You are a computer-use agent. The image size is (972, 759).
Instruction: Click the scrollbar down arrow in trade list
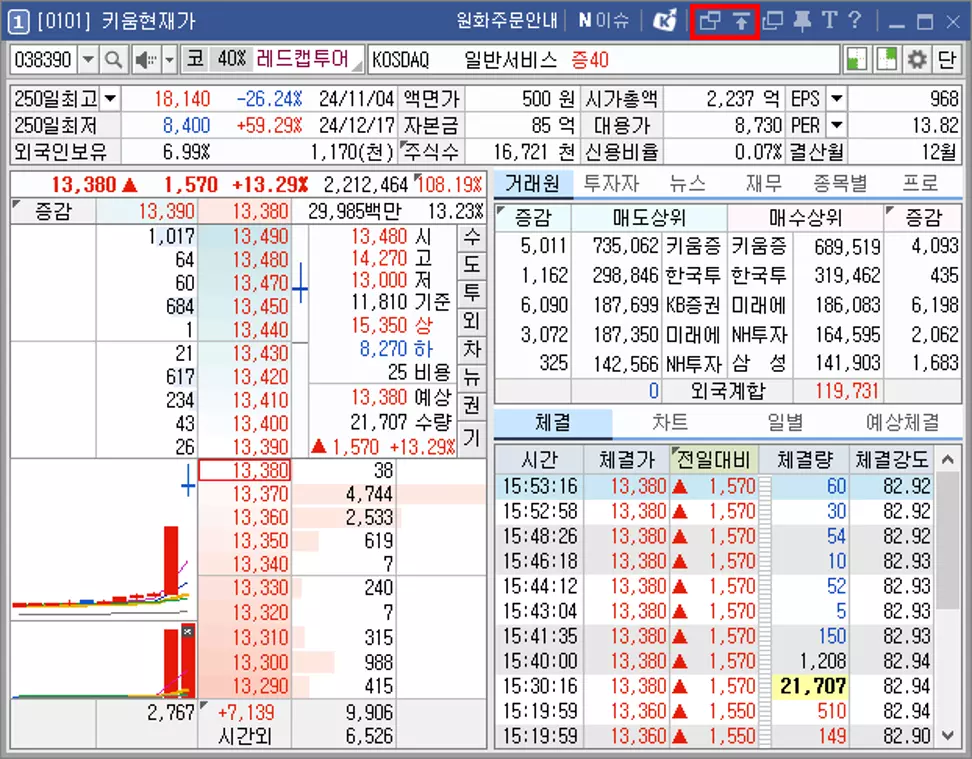tap(947, 736)
